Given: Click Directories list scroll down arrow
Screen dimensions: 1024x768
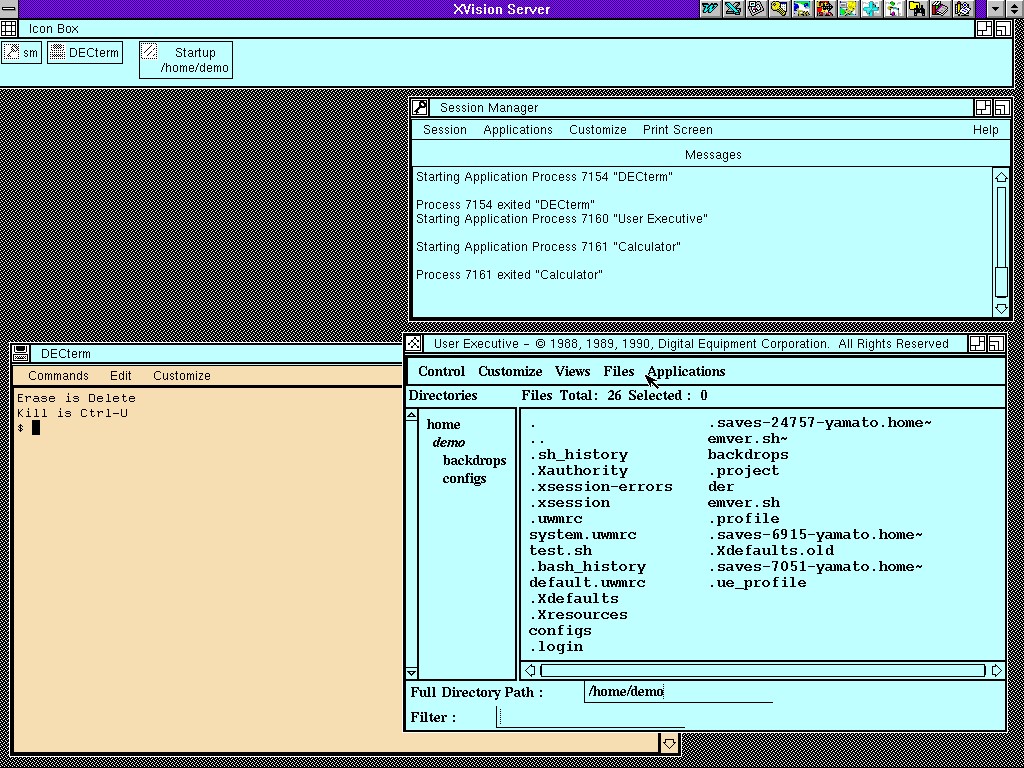Looking at the screenshot, I should (411, 673).
